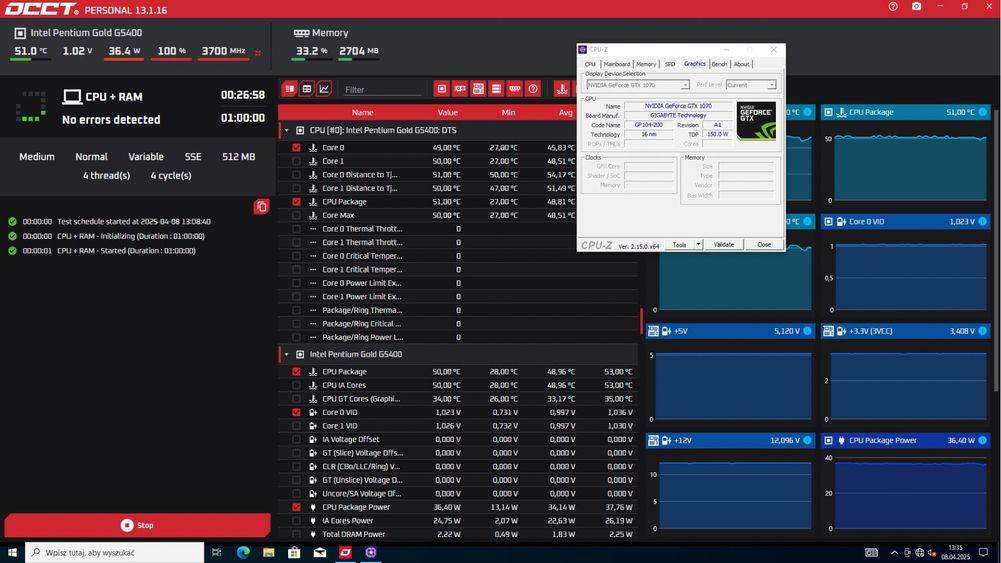
Task: Filter sensors by unknown question-mark icon
Action: click(533, 89)
